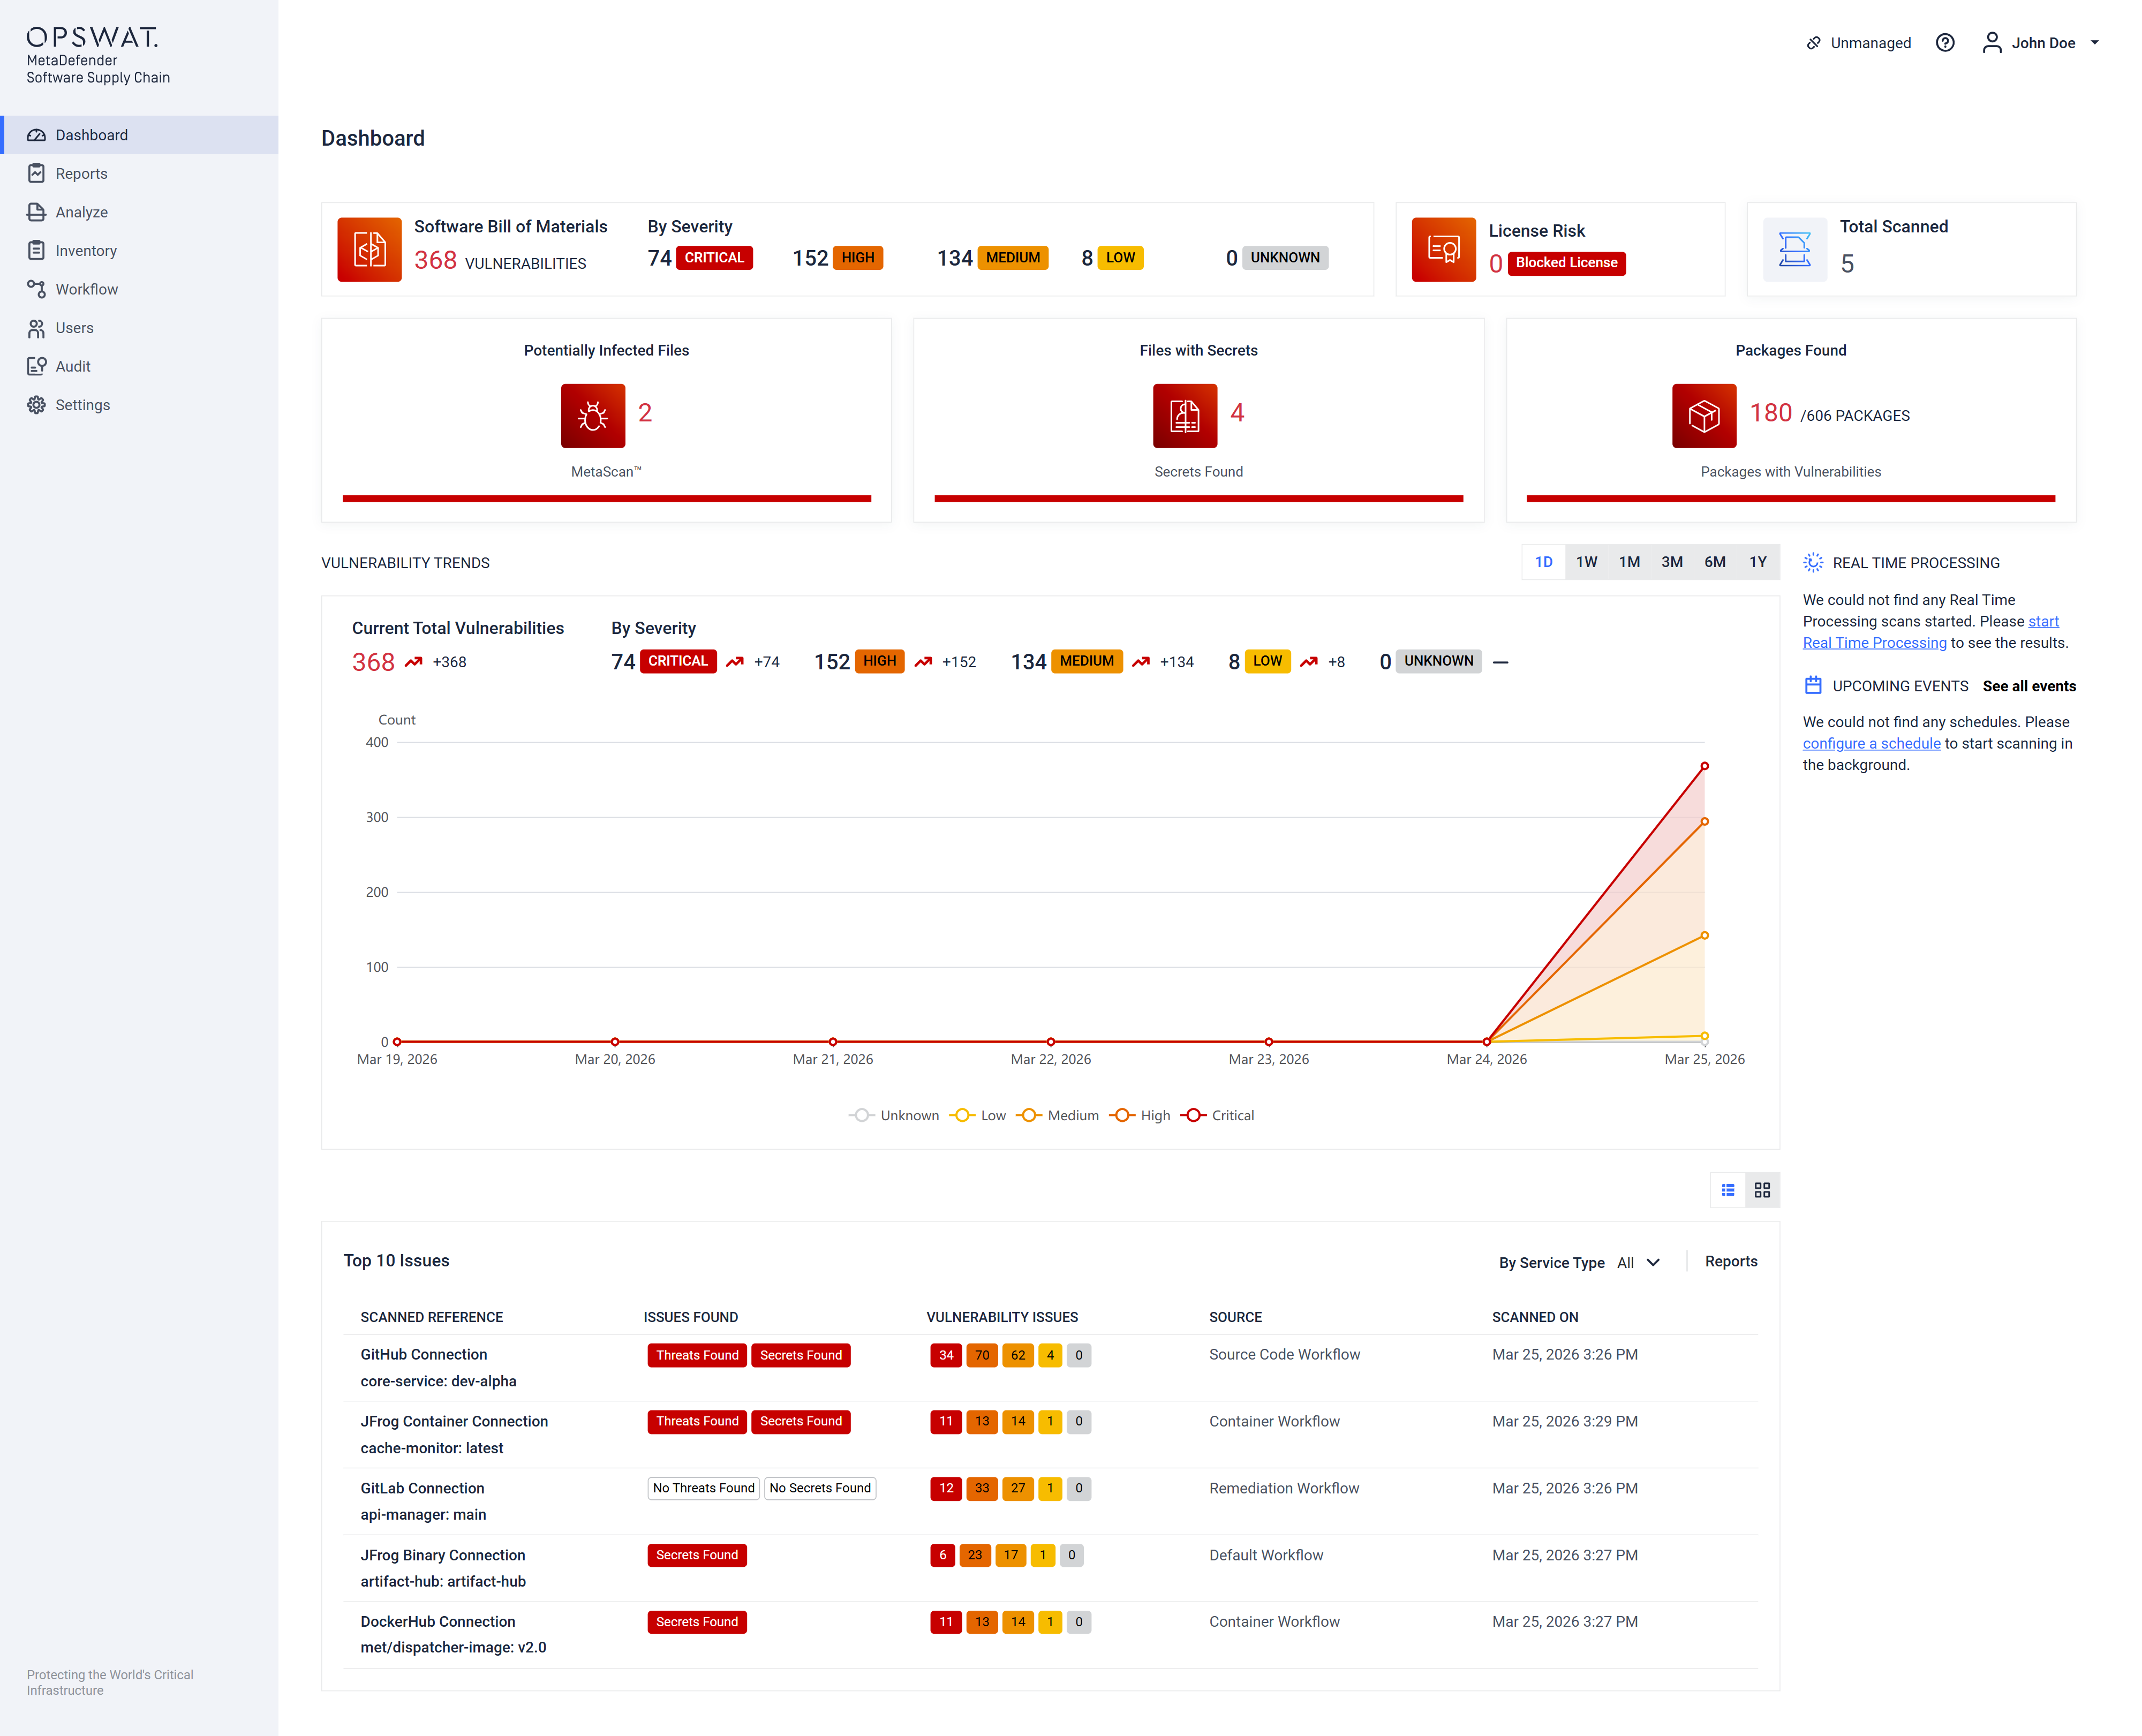Click the Files with Secrets icon
The height and width of the screenshot is (1736, 2142).
1184,415
